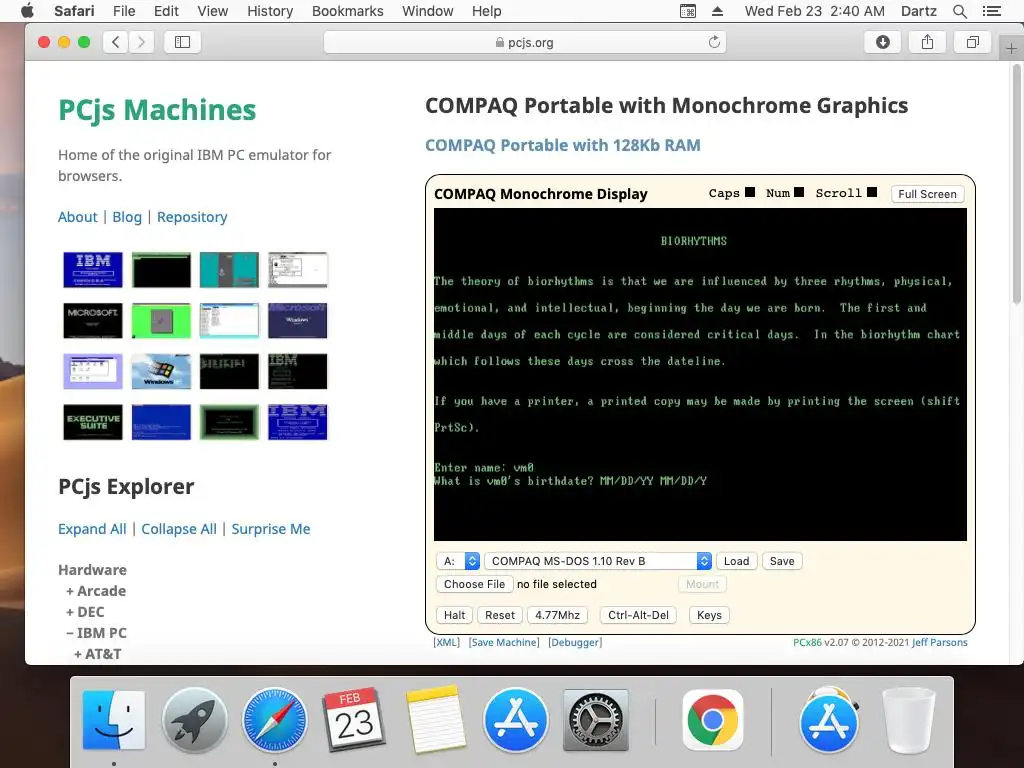The image size is (1024, 768).
Task: Send Ctrl-Alt-Del to the machine
Action: pos(638,615)
